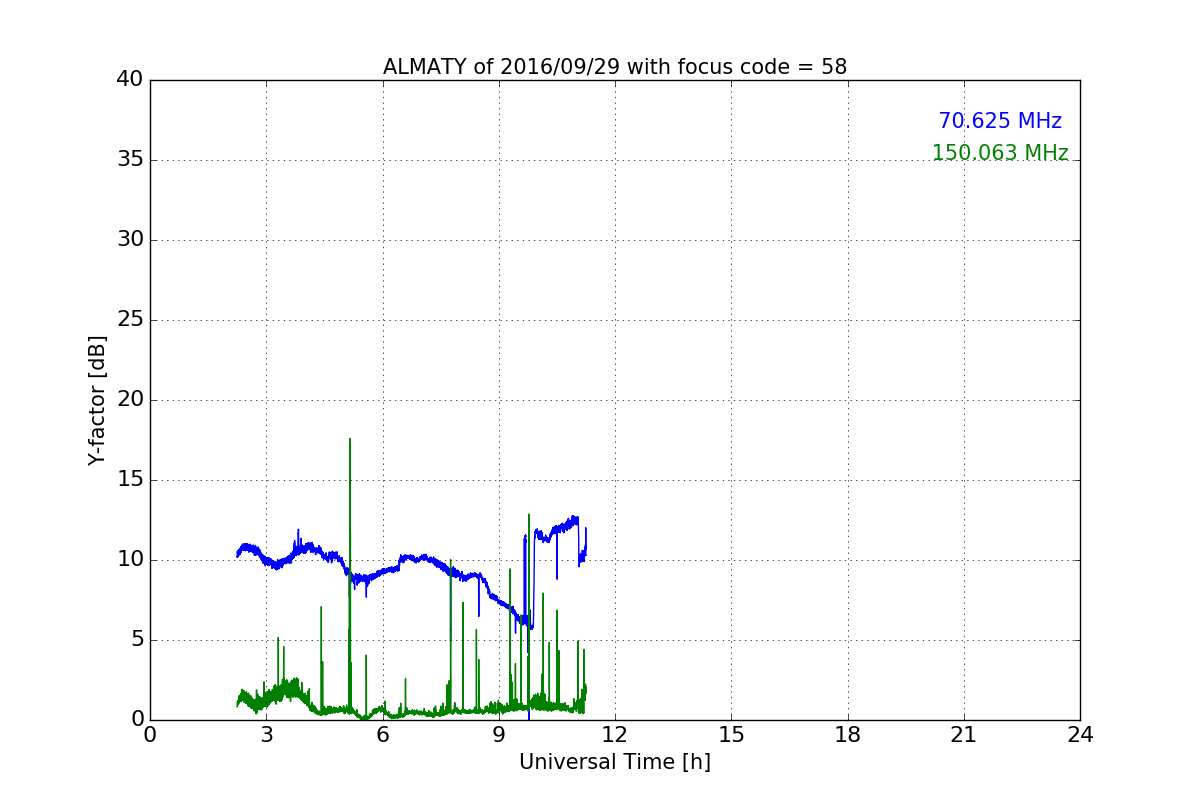Click the y-axis tick value 35

click(130, 160)
